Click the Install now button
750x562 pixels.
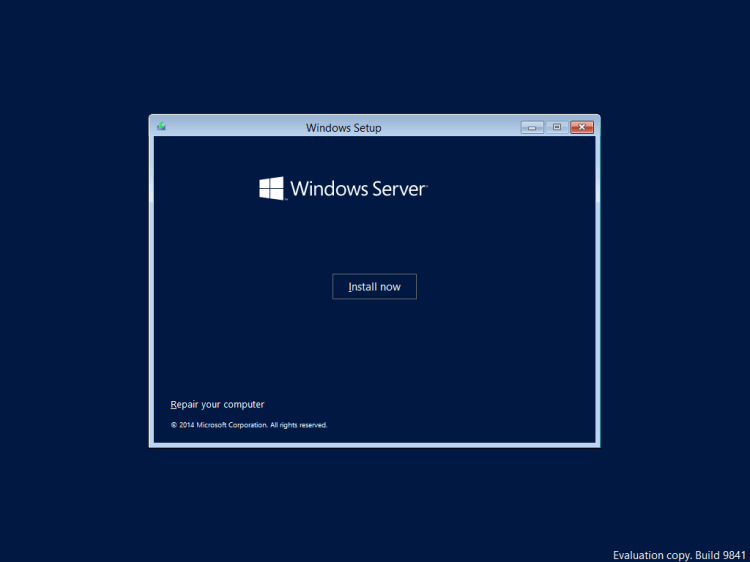pos(374,287)
